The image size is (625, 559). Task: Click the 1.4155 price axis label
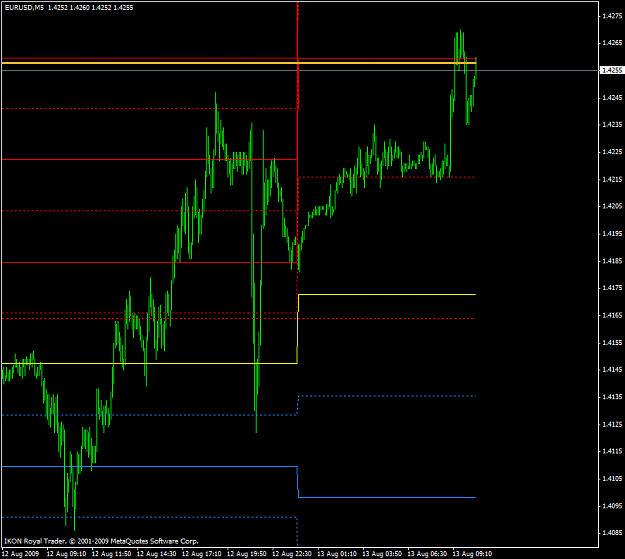pos(612,342)
